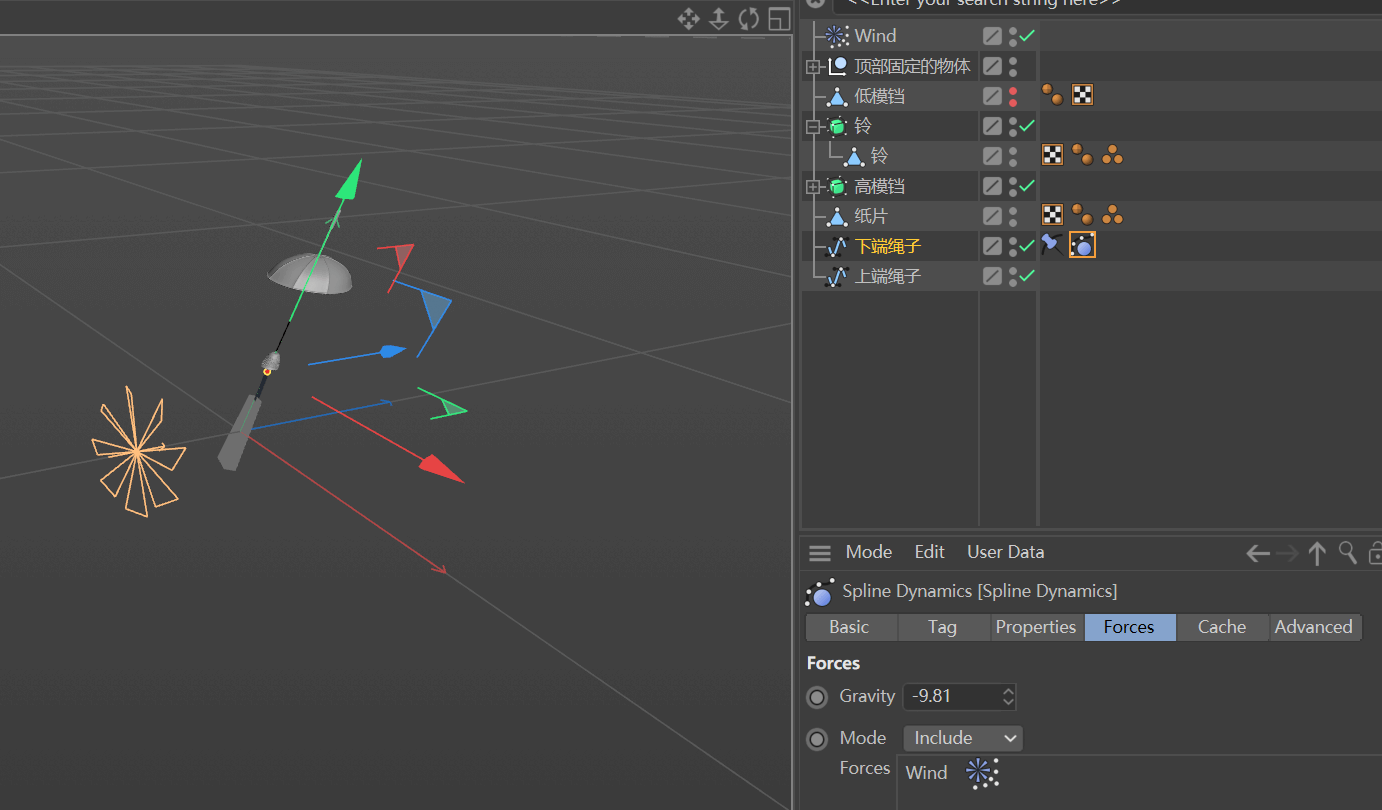
Task: Toggle the active view maximize icon
Action: click(779, 18)
